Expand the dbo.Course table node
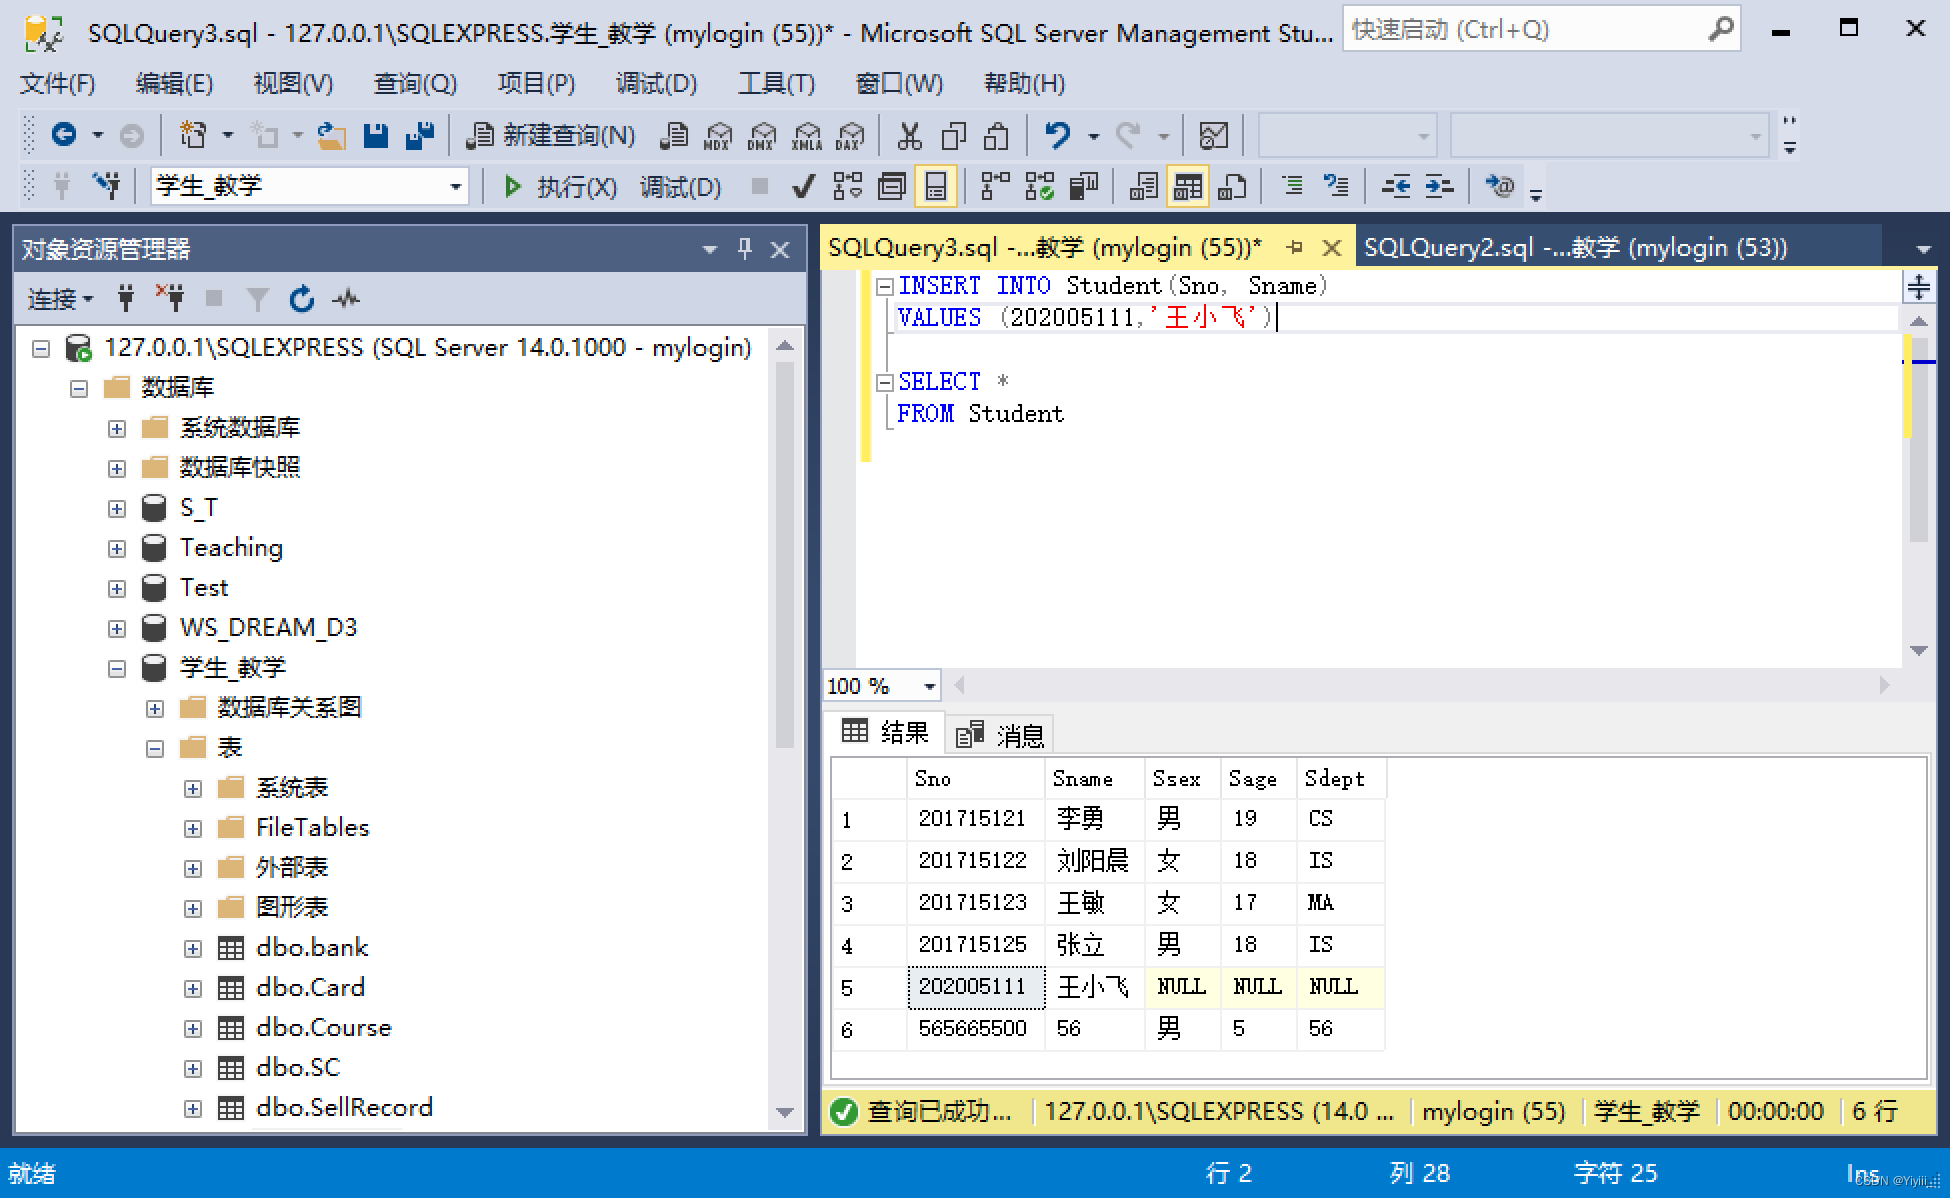The image size is (1950, 1198). (193, 1028)
